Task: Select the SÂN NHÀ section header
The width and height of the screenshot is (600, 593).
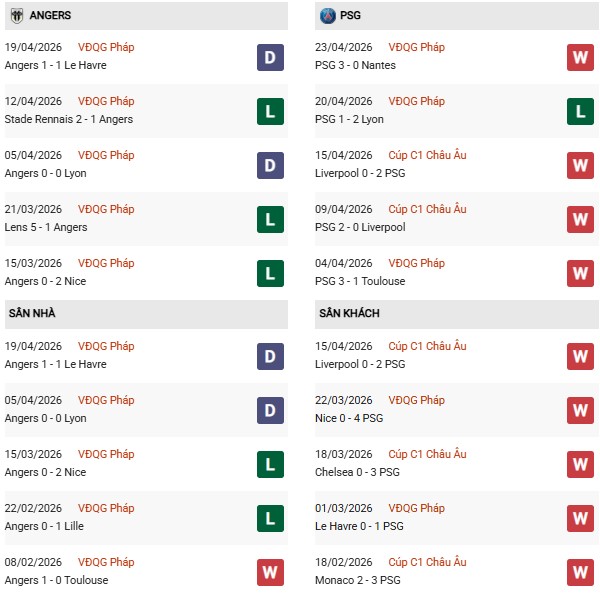Action: (32, 313)
